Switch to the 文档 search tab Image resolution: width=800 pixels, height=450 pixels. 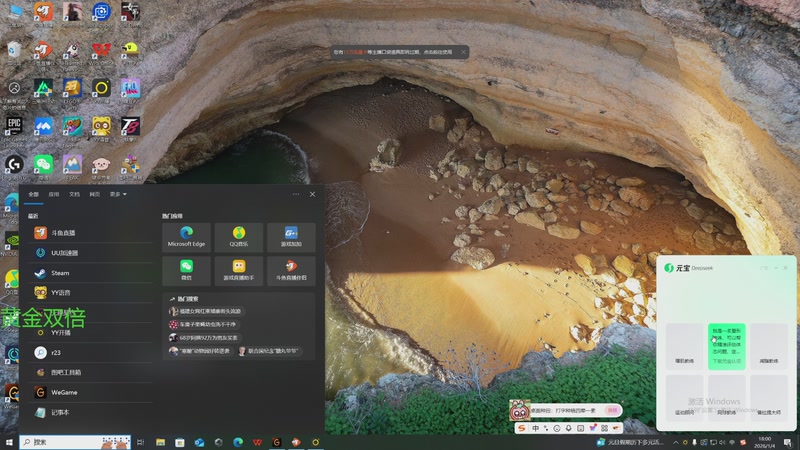click(x=74, y=194)
